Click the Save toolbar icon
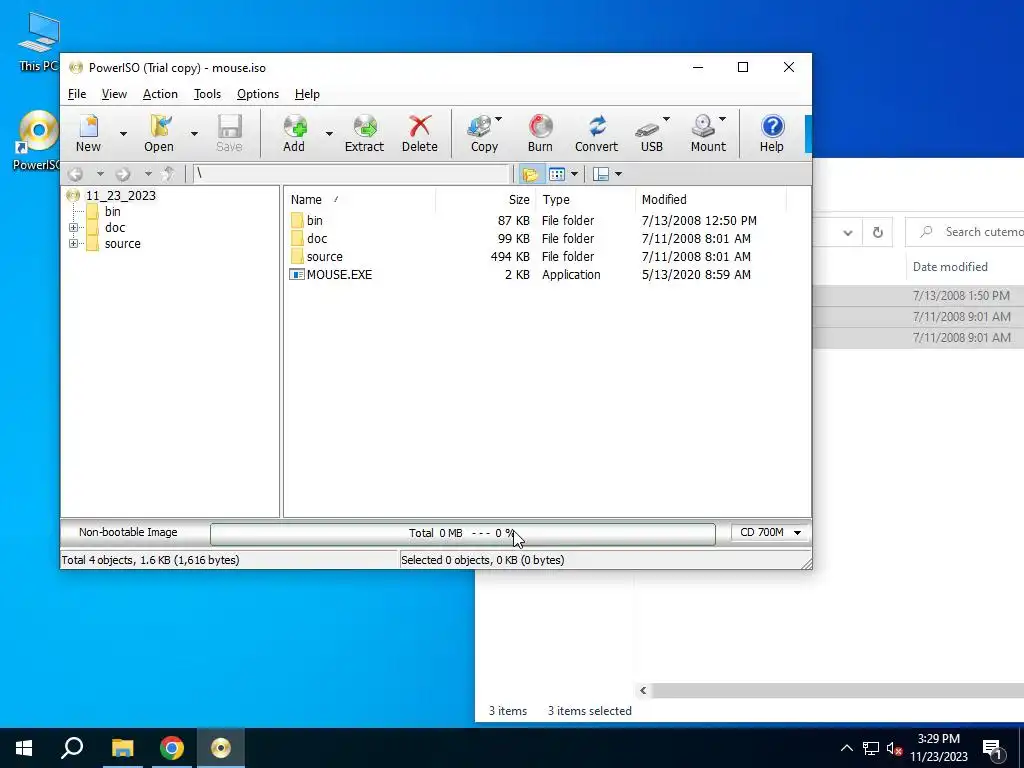1024x768 pixels. point(229,133)
